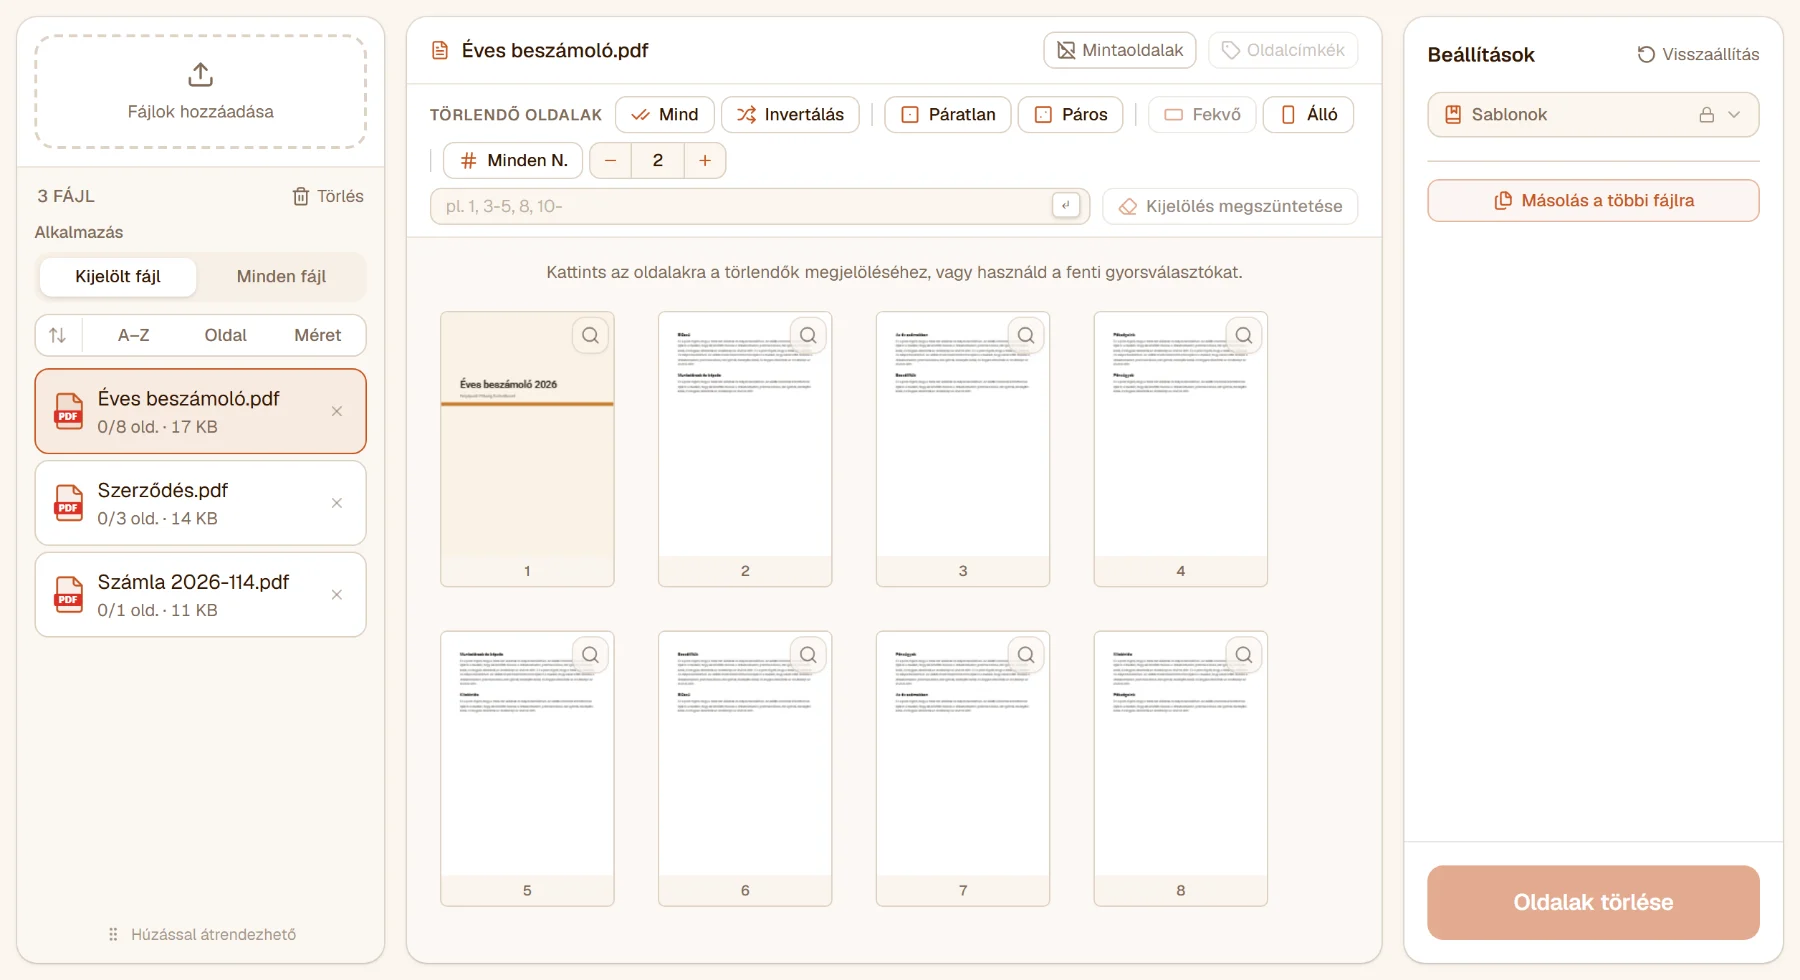Image resolution: width=1800 pixels, height=980 pixels.
Task: Open Mintaoldalak
Action: point(1120,50)
